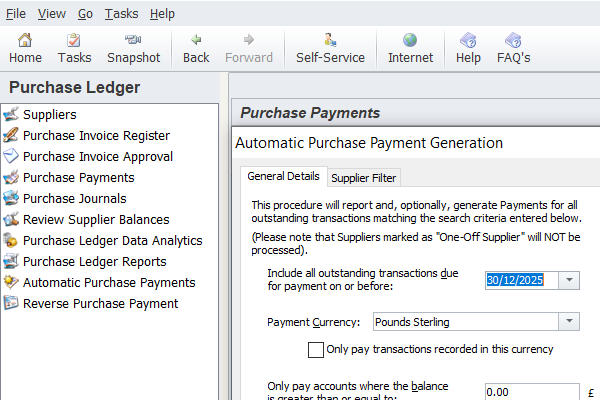Open the Go menu
600x400 pixels.
pyautogui.click(x=85, y=14)
